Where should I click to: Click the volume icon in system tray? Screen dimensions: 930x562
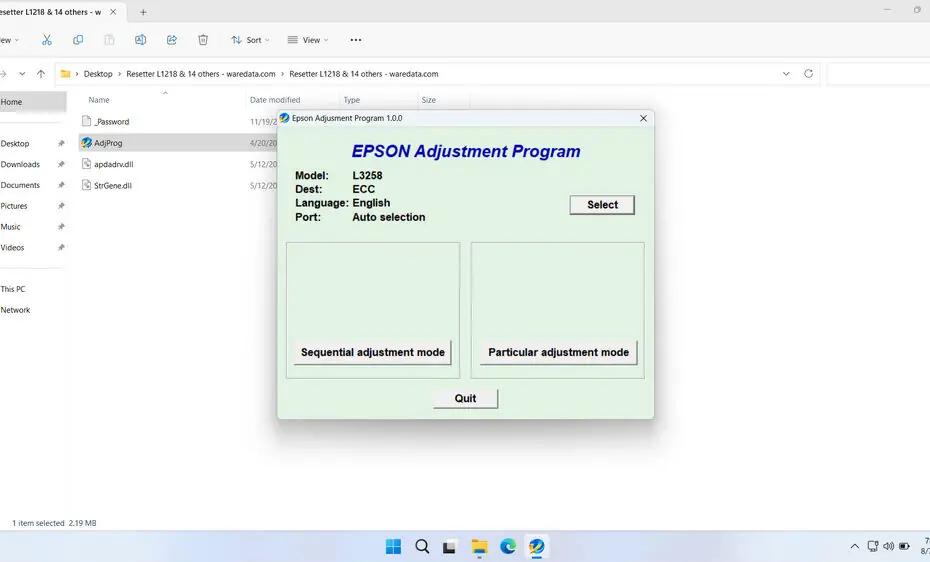point(888,546)
